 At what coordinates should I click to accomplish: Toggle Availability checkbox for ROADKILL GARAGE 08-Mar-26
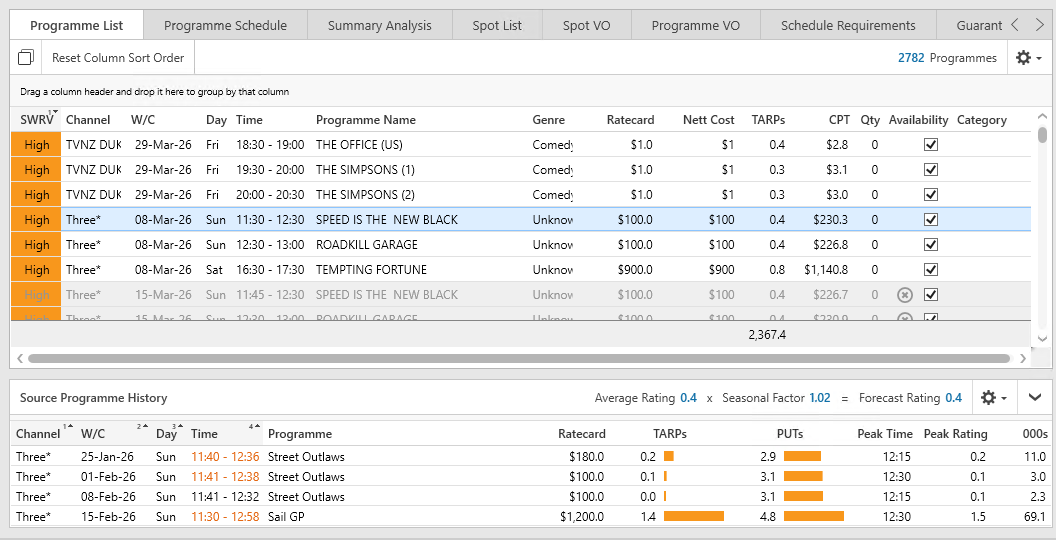[x=931, y=245]
